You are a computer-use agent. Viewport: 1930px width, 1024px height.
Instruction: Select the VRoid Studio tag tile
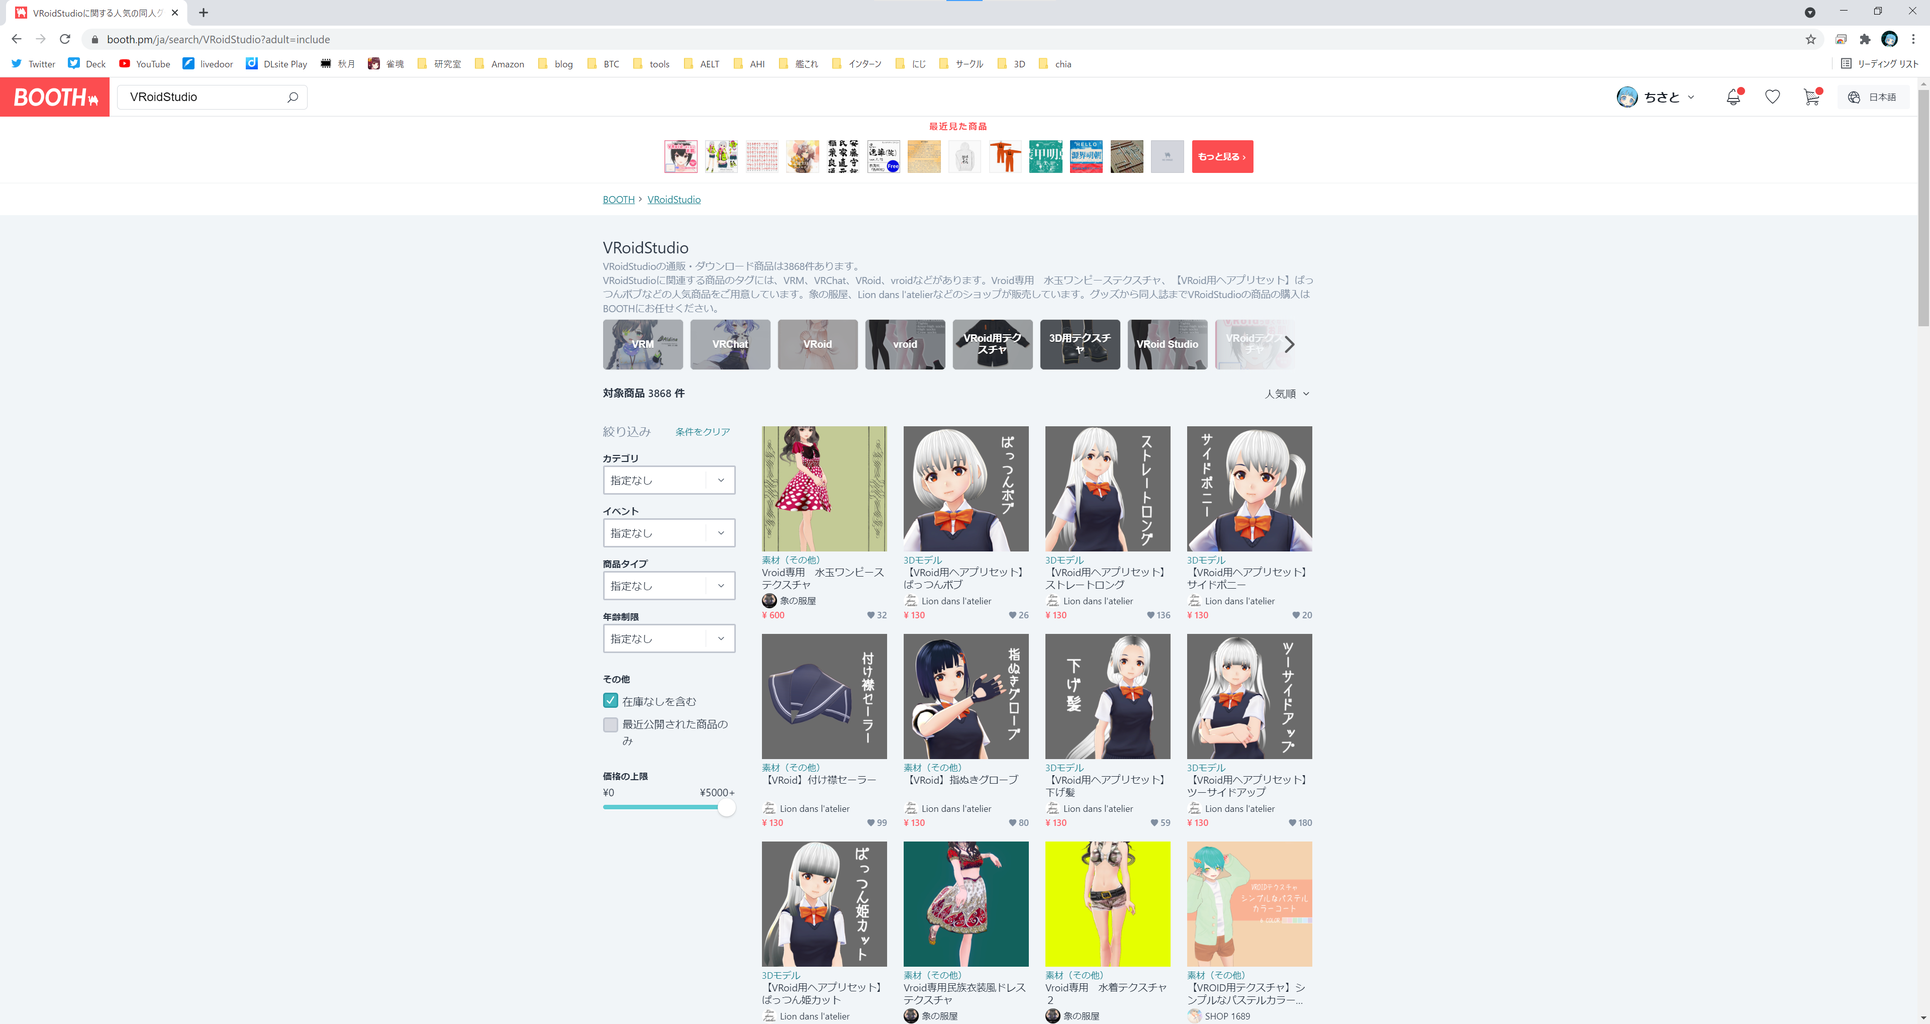1168,344
